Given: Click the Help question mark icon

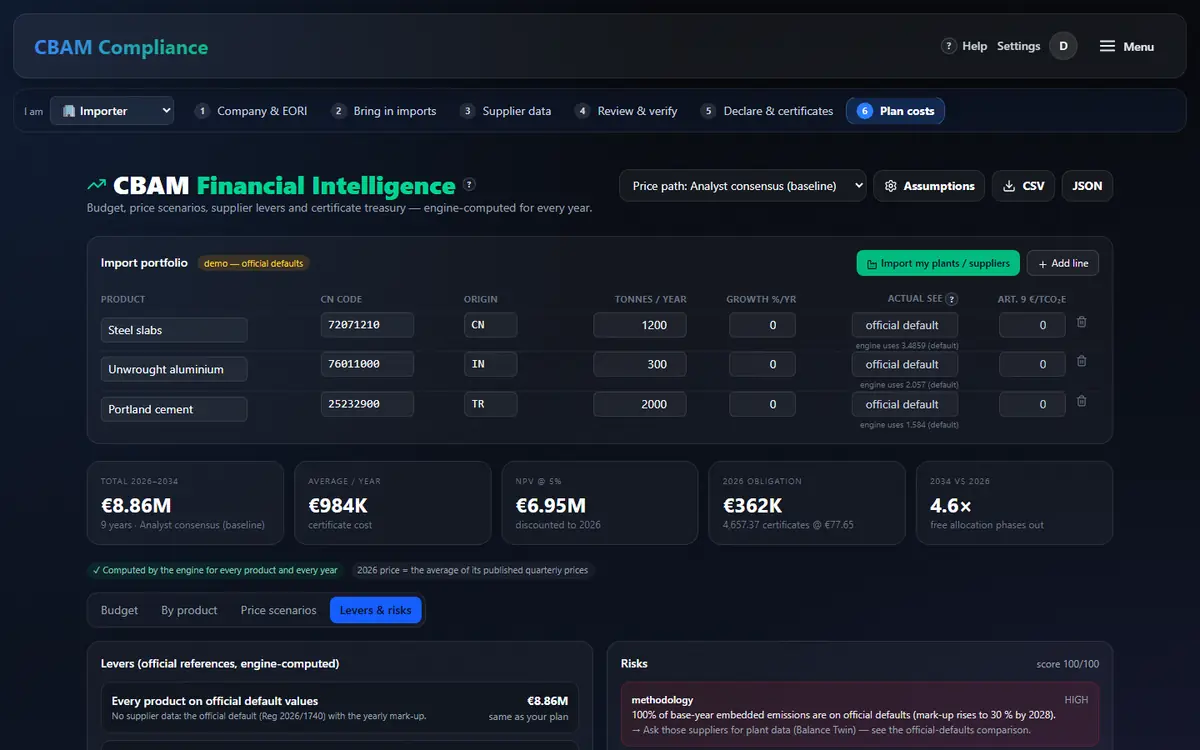Looking at the screenshot, I should click(x=949, y=46).
